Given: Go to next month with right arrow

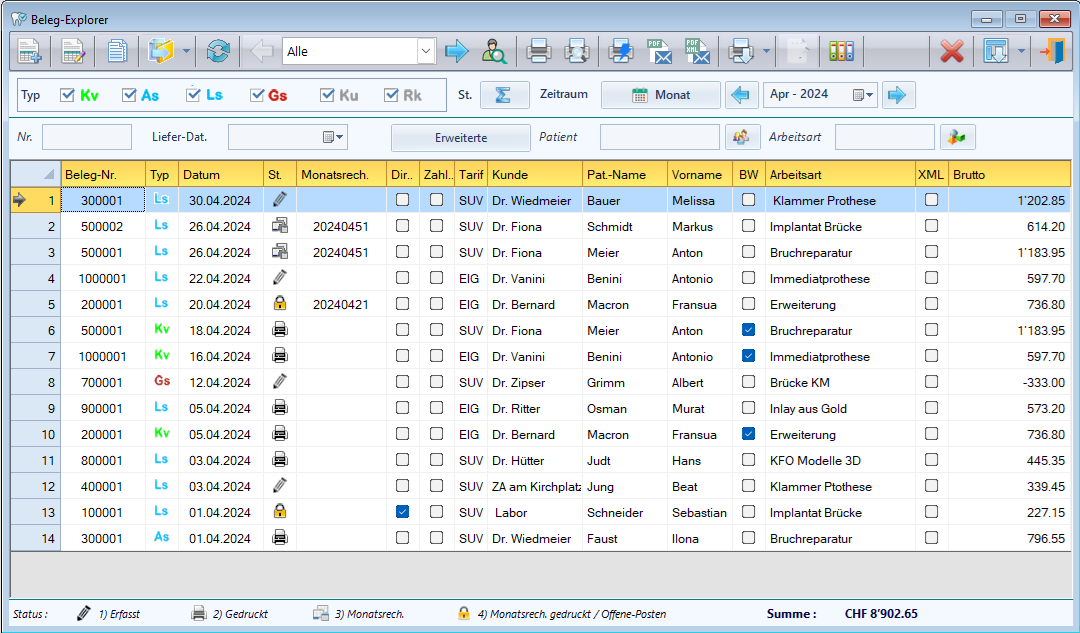Looking at the screenshot, I should click(899, 95).
